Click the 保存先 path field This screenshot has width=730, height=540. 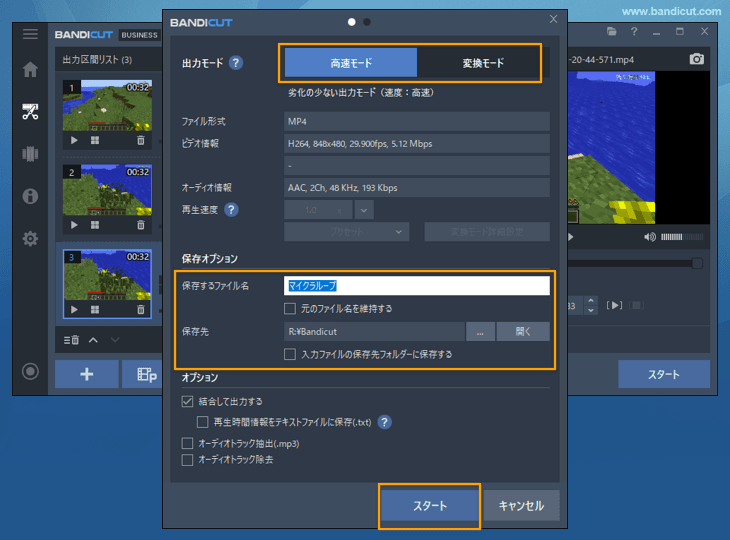click(x=374, y=331)
